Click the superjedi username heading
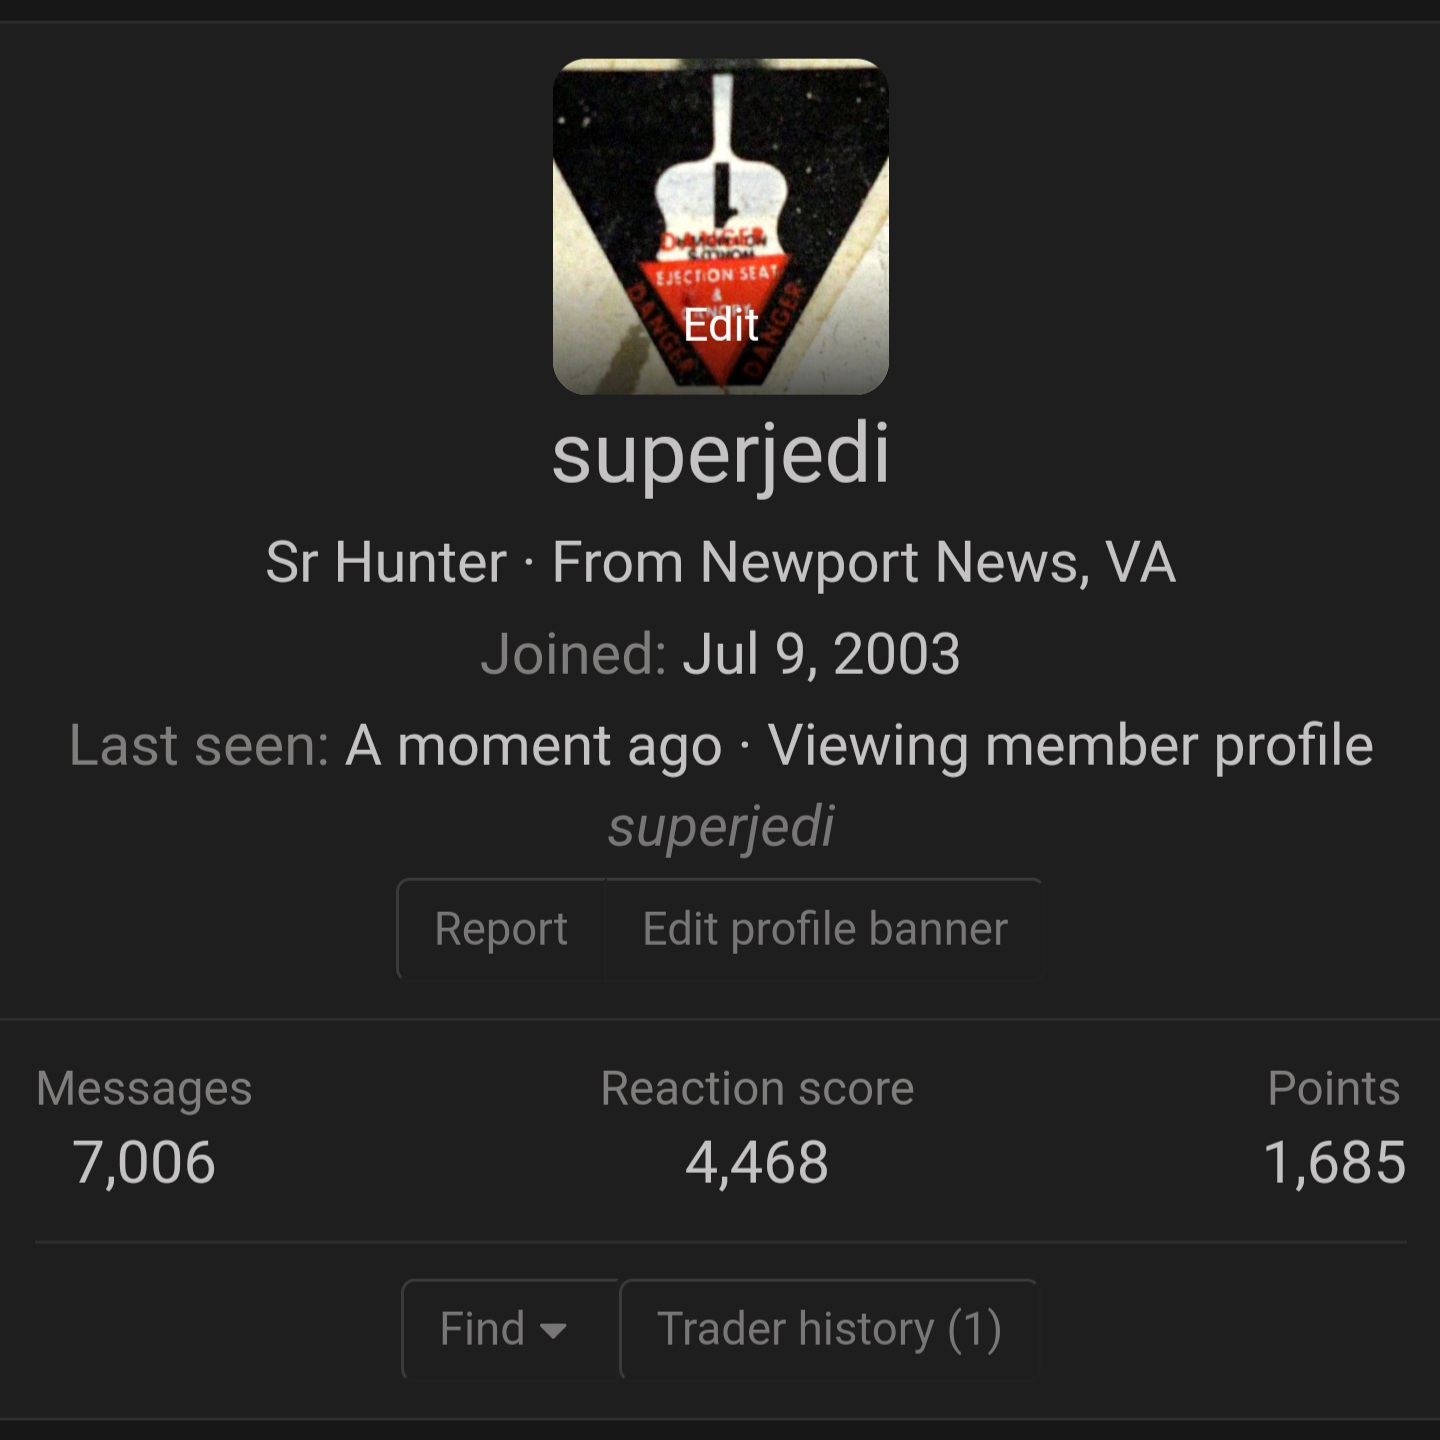Image resolution: width=1440 pixels, height=1440 pixels. 720,456
